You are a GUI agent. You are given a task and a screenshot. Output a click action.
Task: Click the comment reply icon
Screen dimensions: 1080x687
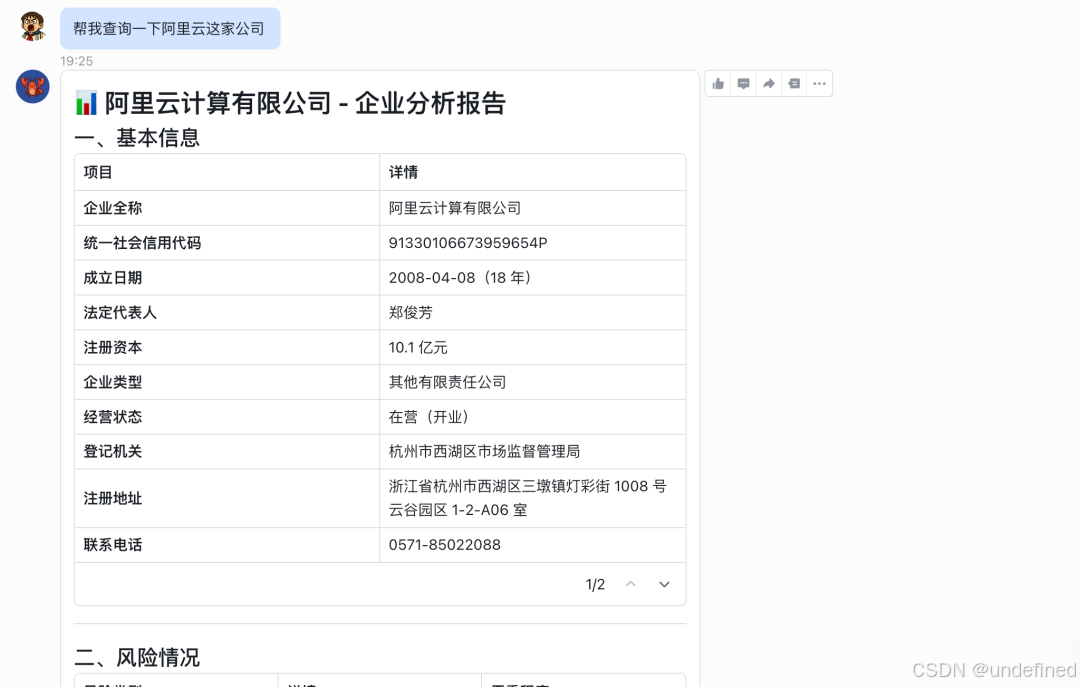(x=744, y=84)
